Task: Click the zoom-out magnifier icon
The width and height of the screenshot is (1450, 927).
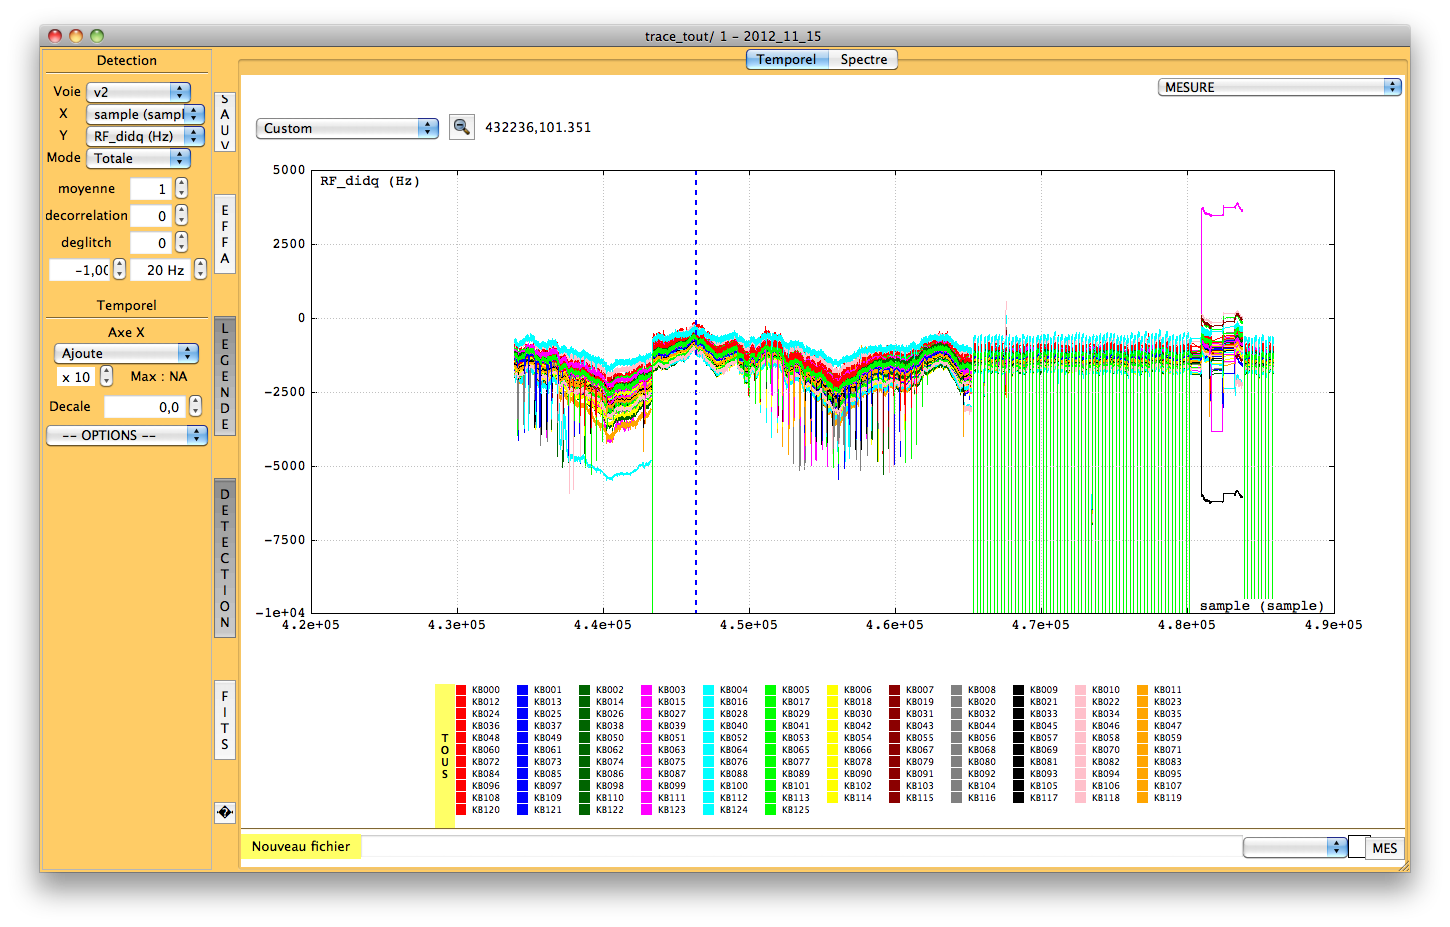Action: (461, 127)
